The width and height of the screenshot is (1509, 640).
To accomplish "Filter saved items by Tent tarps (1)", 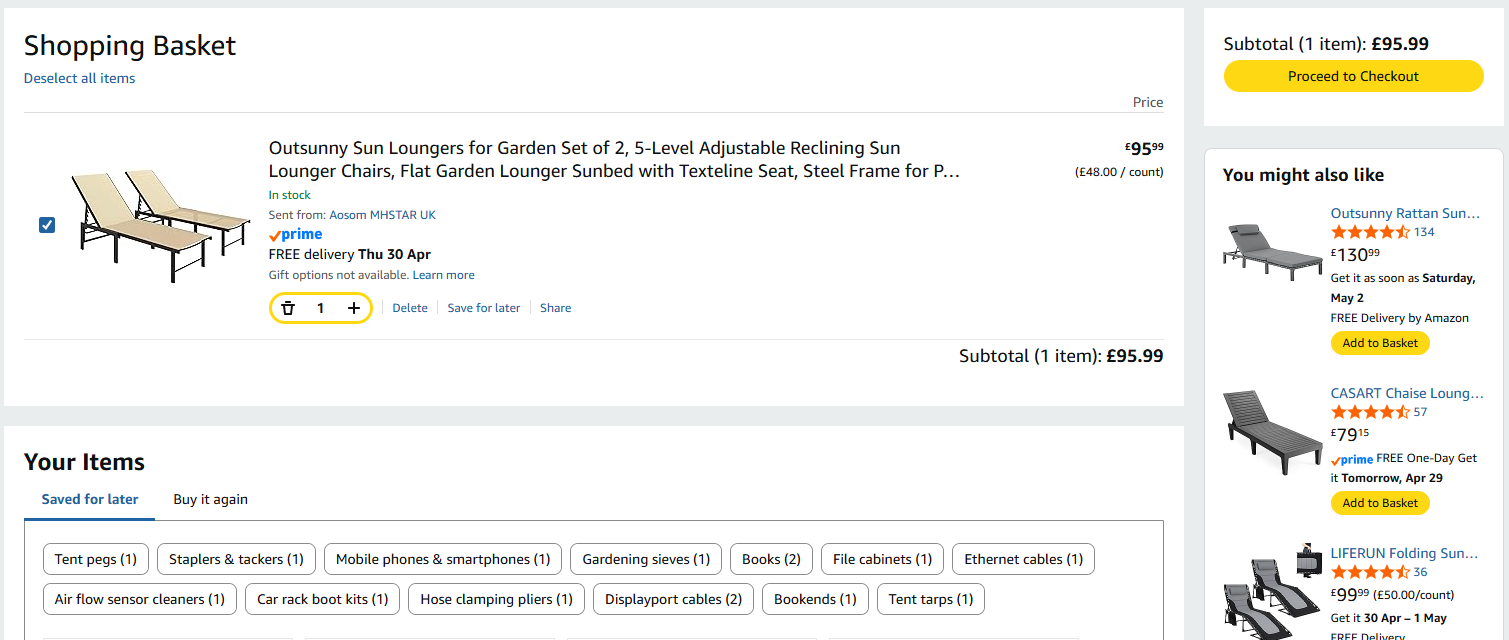I will pos(931,599).
